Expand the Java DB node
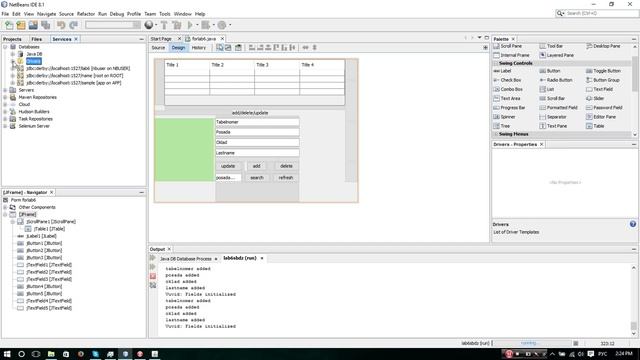The image size is (640, 360). (x=13, y=54)
